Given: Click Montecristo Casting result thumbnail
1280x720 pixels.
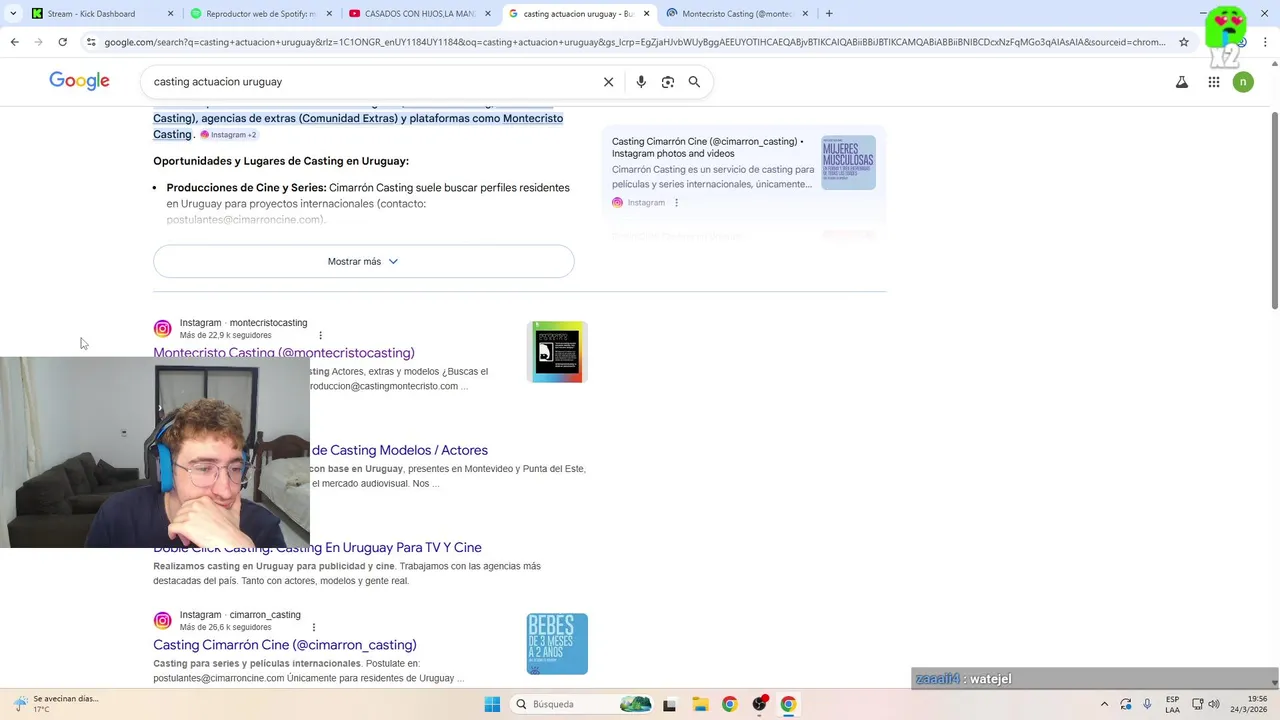Looking at the screenshot, I should point(557,352).
